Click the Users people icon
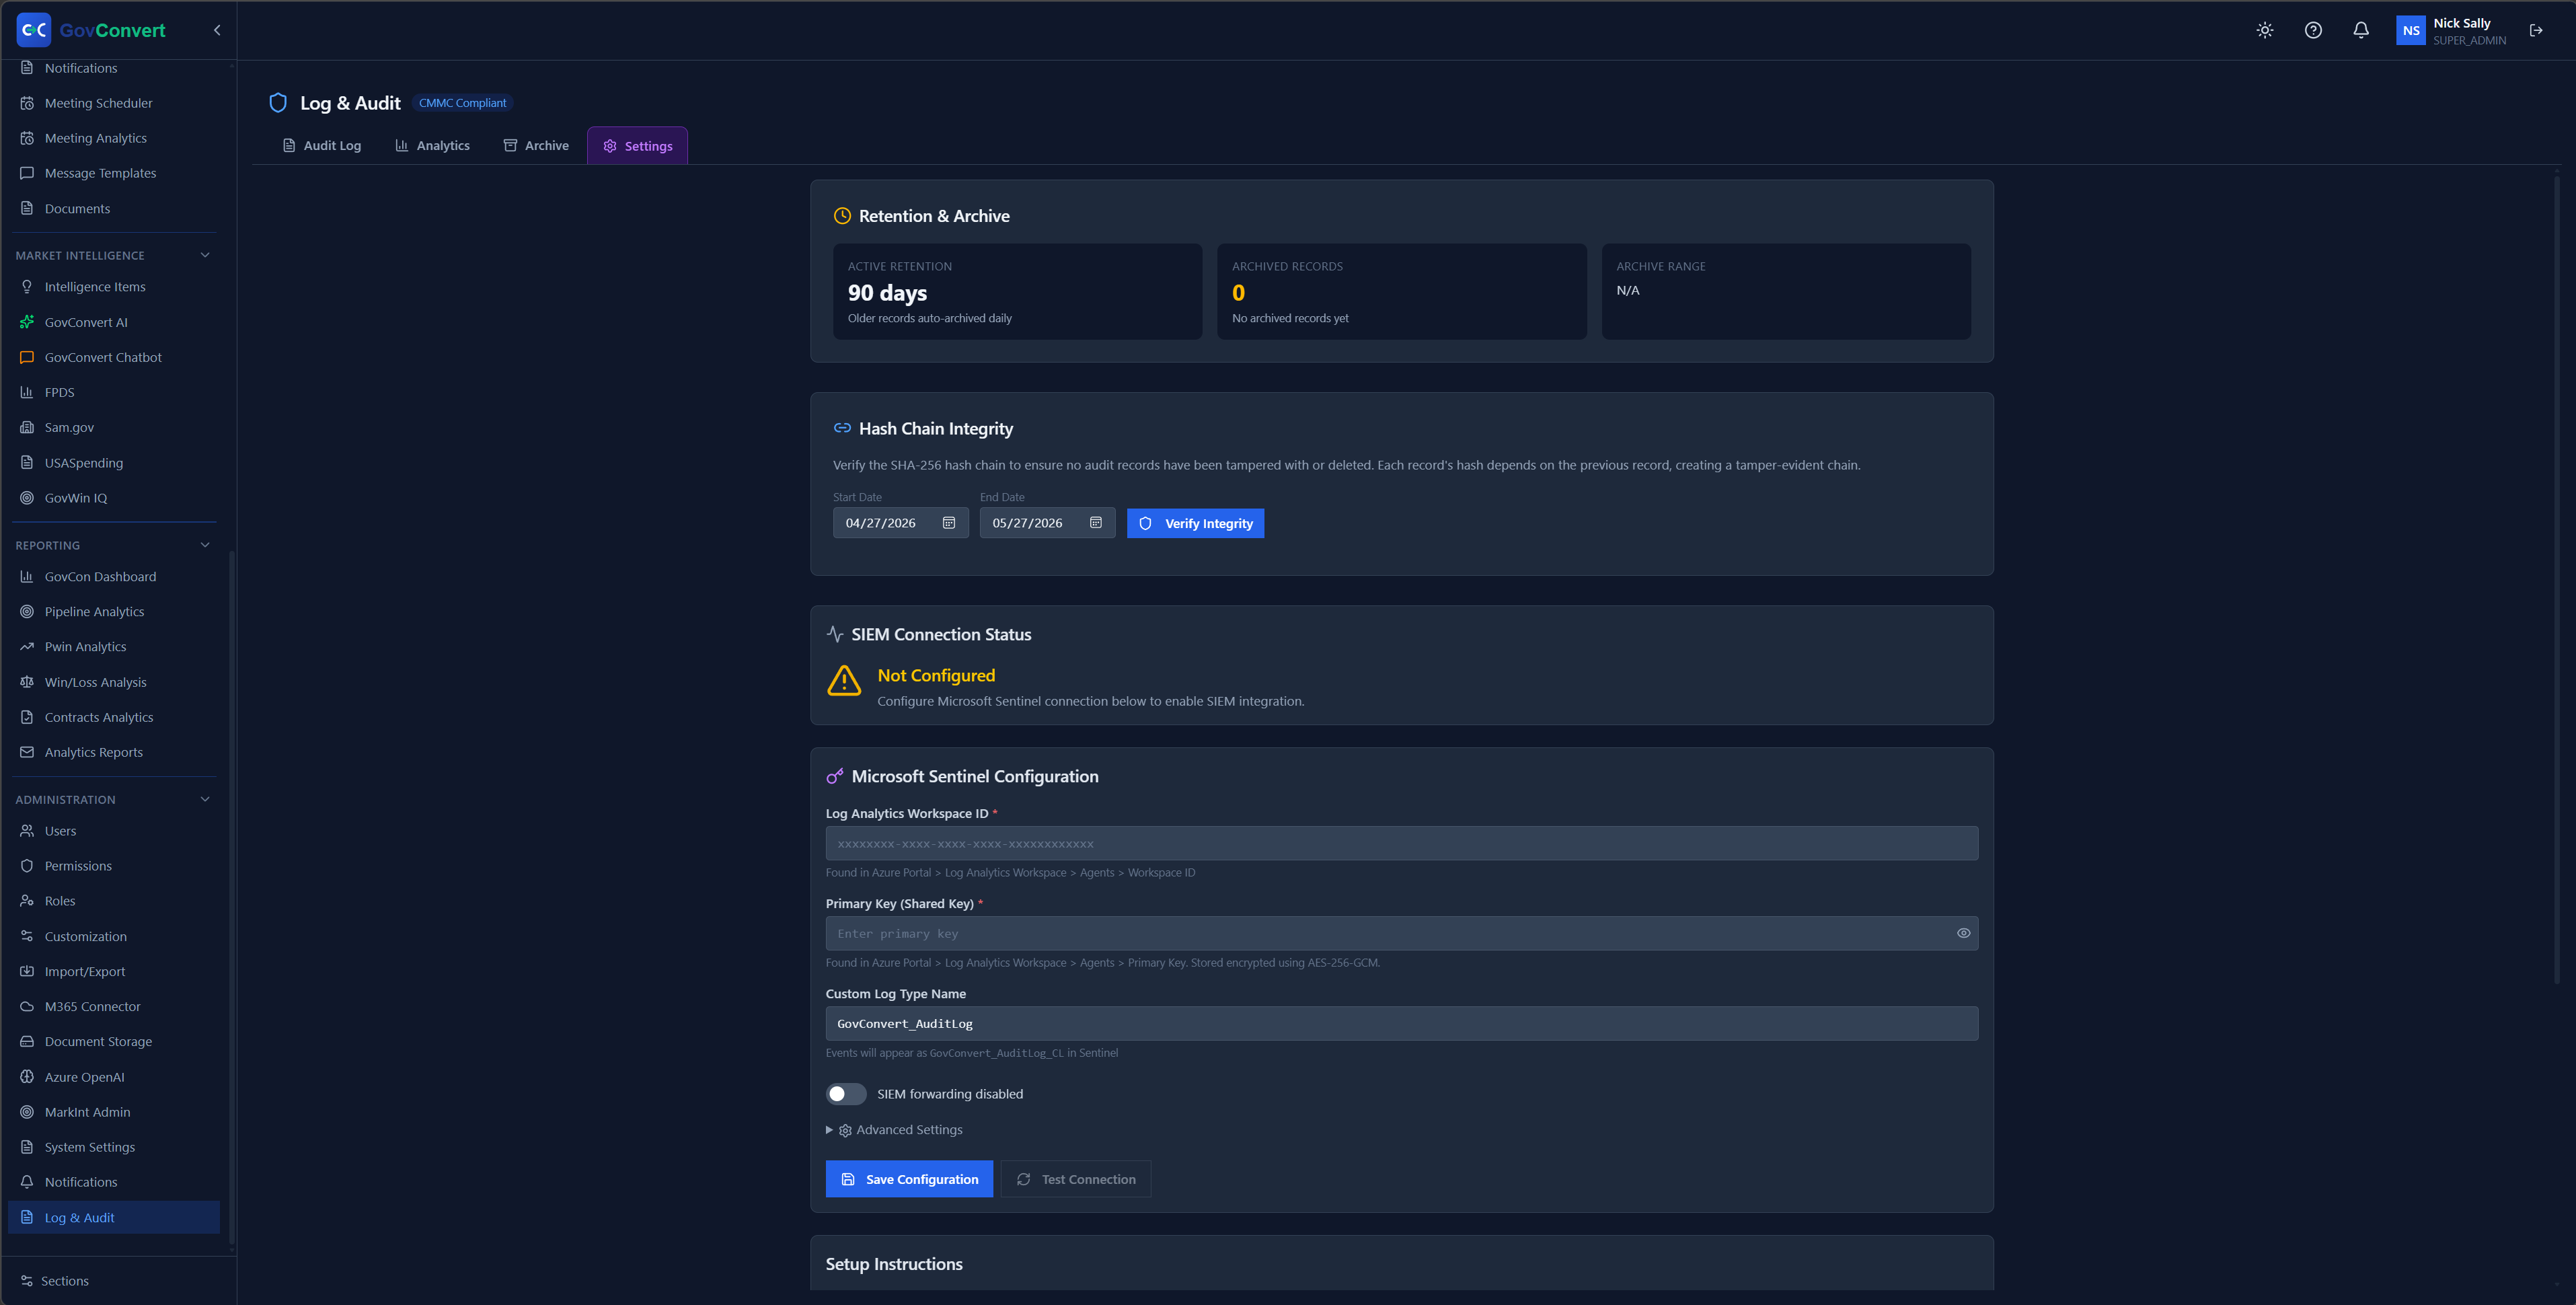This screenshot has width=2576, height=1305. point(27,831)
